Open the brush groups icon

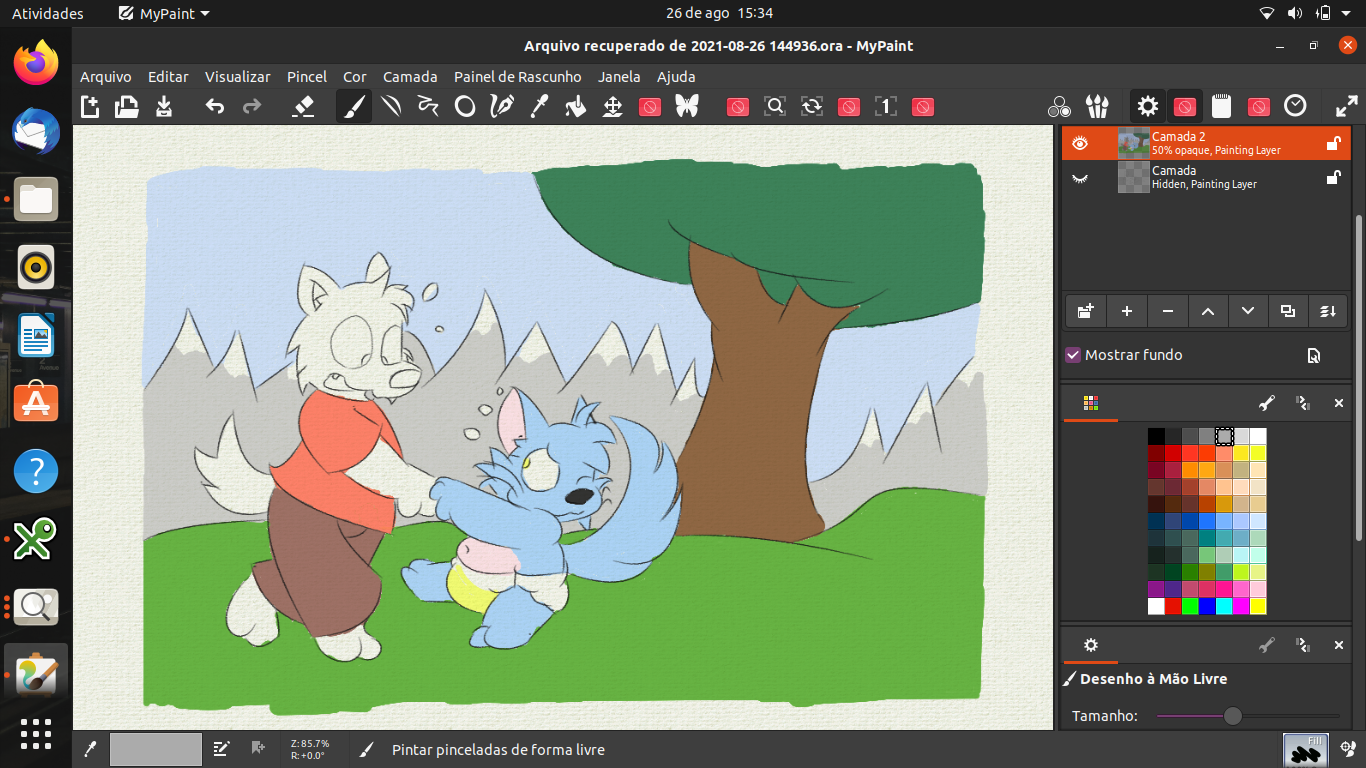pos(1097,106)
